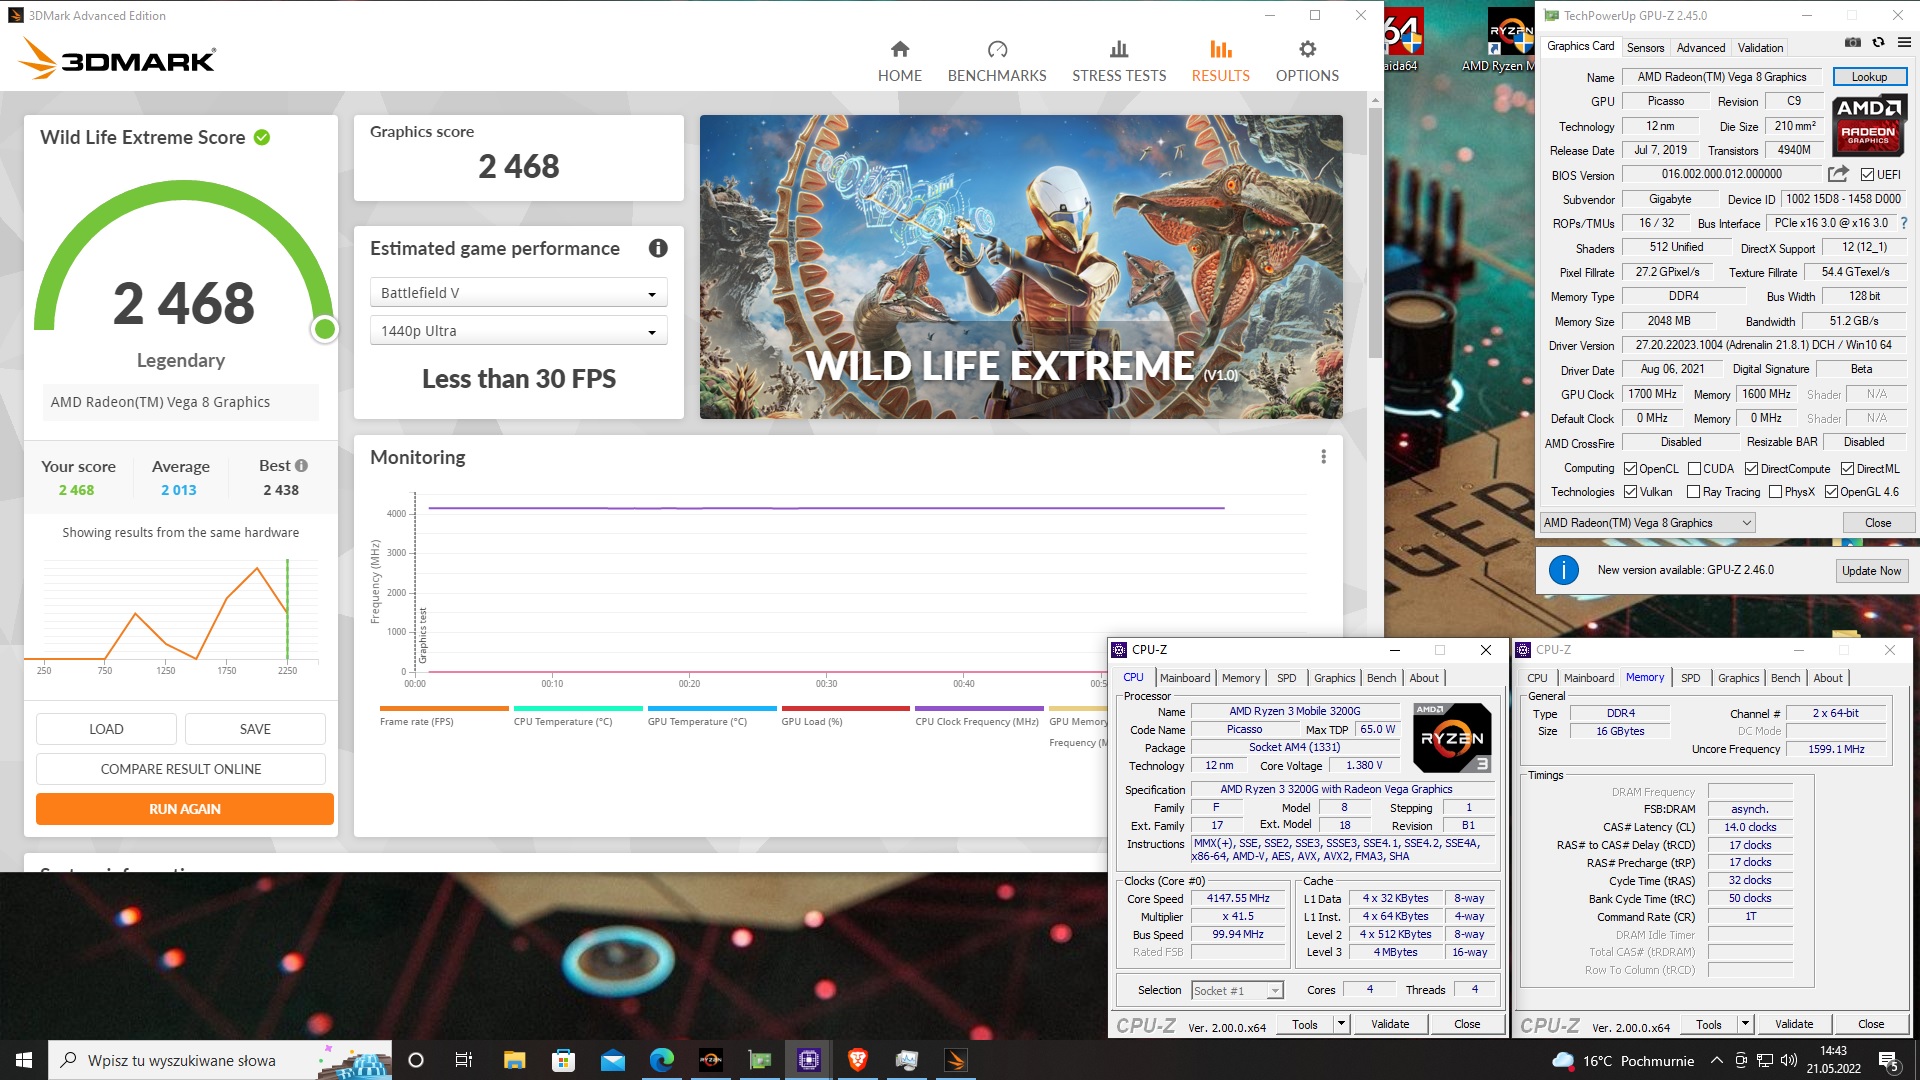Click the BIOS export share icon in GPU-Z
The image size is (1920, 1080).
point(1838,174)
